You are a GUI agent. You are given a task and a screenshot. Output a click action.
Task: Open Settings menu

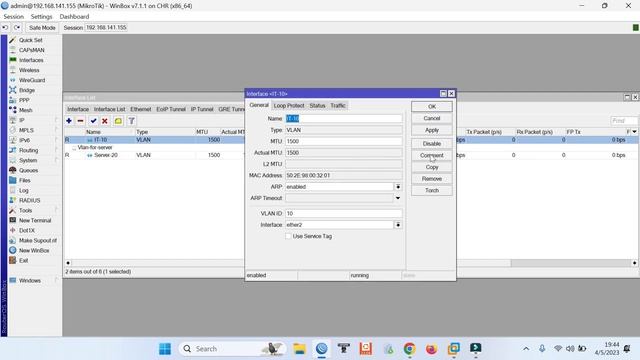point(41,17)
